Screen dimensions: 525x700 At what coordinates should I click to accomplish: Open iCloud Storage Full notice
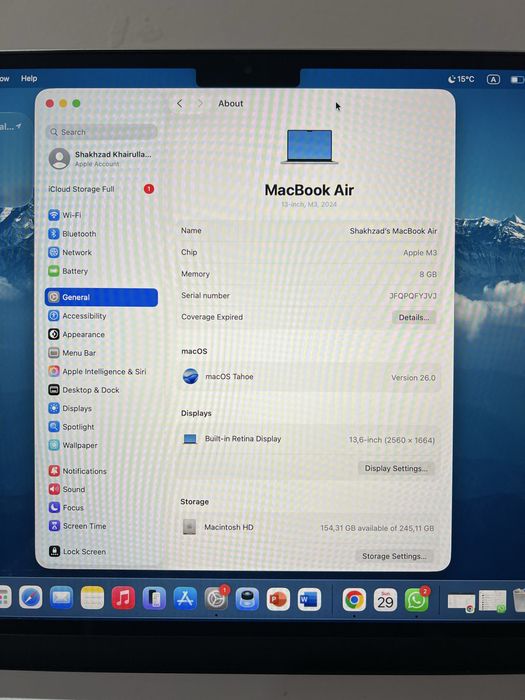(101, 189)
